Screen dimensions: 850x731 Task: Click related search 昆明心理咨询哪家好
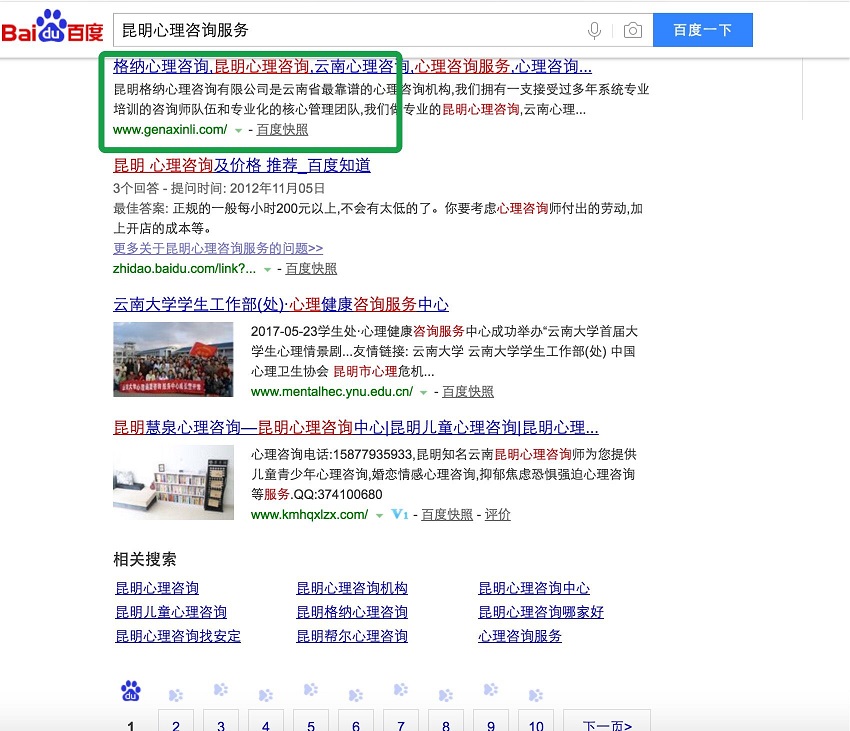tap(541, 612)
